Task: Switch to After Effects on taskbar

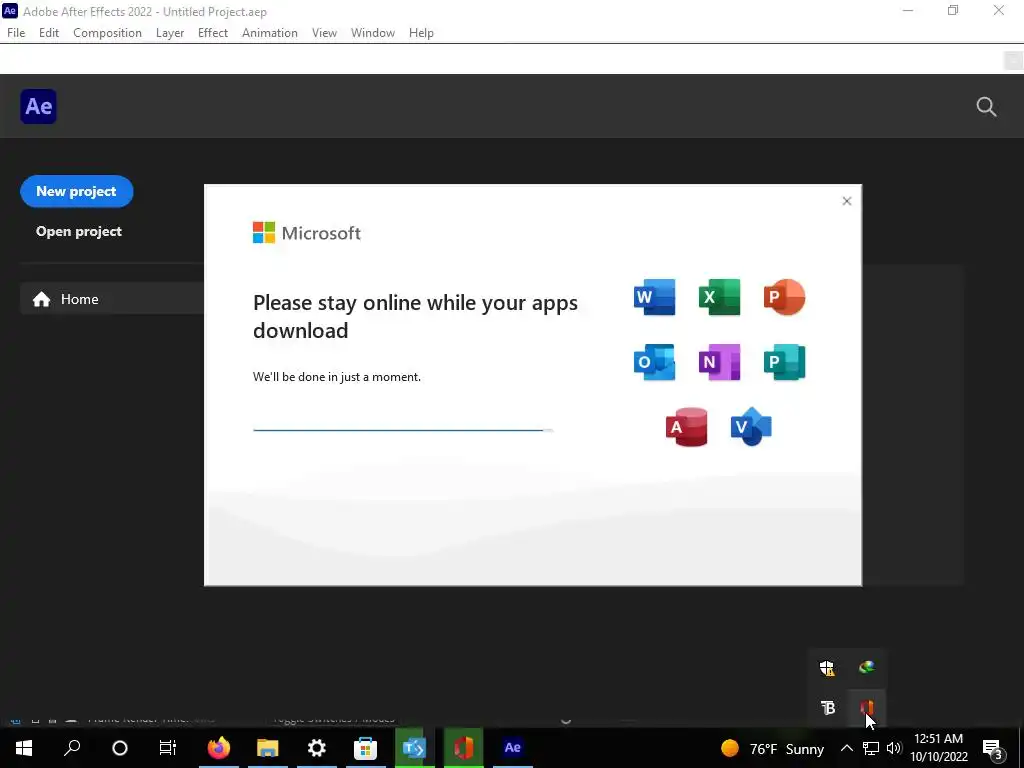Action: [513, 748]
